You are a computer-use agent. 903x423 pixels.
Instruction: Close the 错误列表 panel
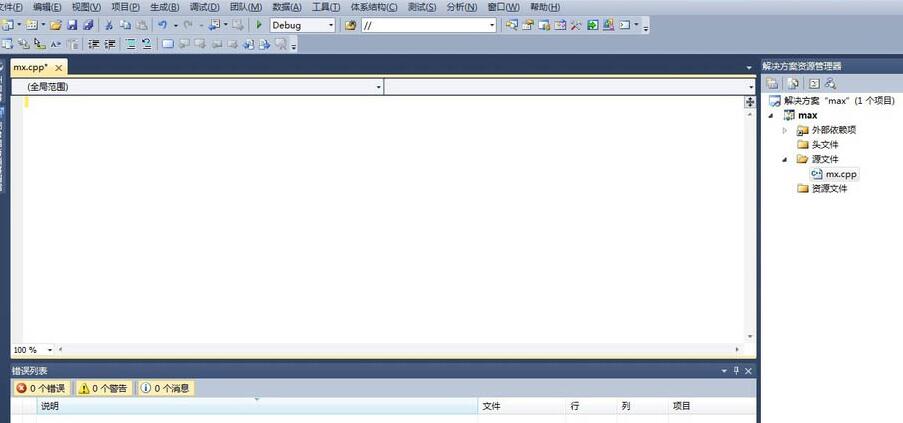point(749,371)
